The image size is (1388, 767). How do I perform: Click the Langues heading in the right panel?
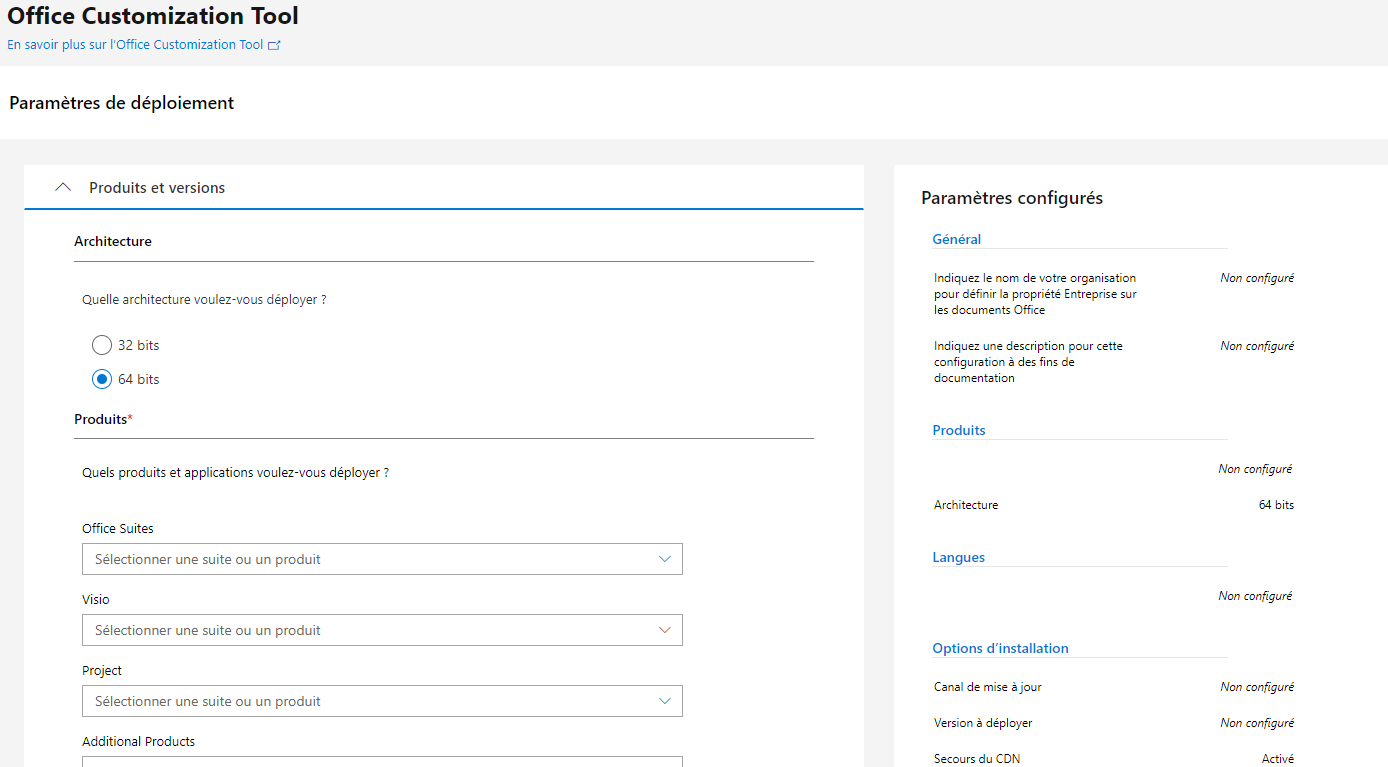pos(957,556)
